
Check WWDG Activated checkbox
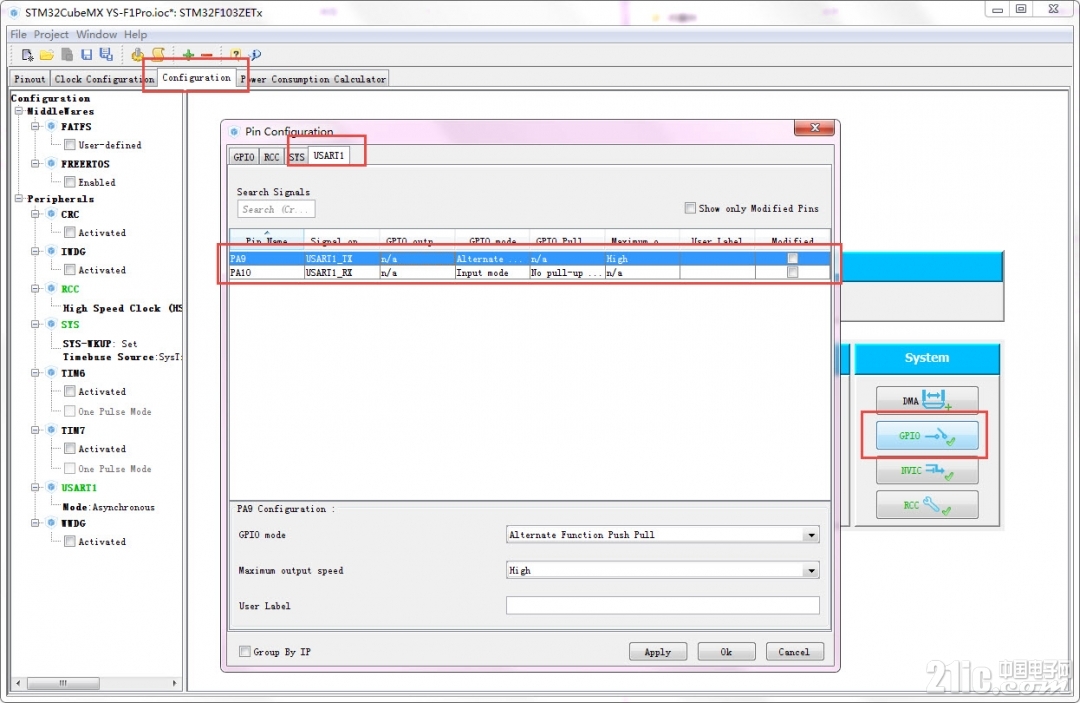[x=70, y=541]
